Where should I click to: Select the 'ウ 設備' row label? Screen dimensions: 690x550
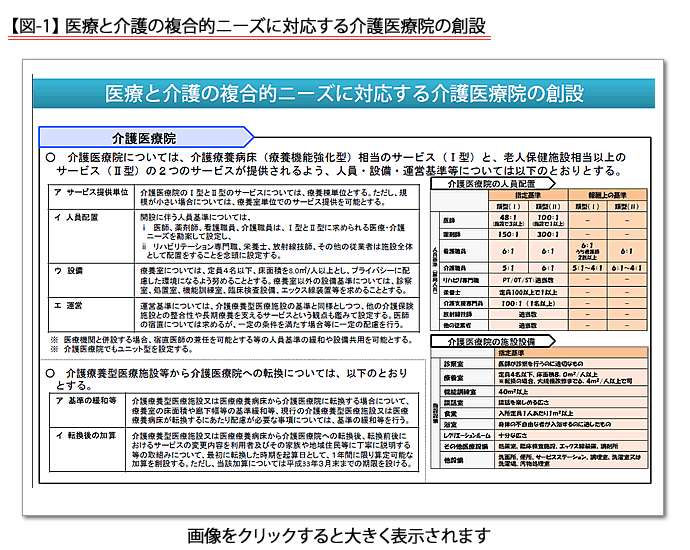click(x=69, y=271)
